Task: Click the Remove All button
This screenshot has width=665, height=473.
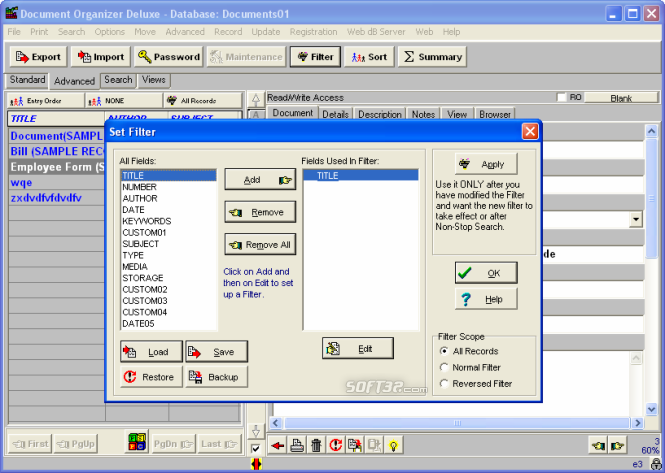Action: point(260,245)
